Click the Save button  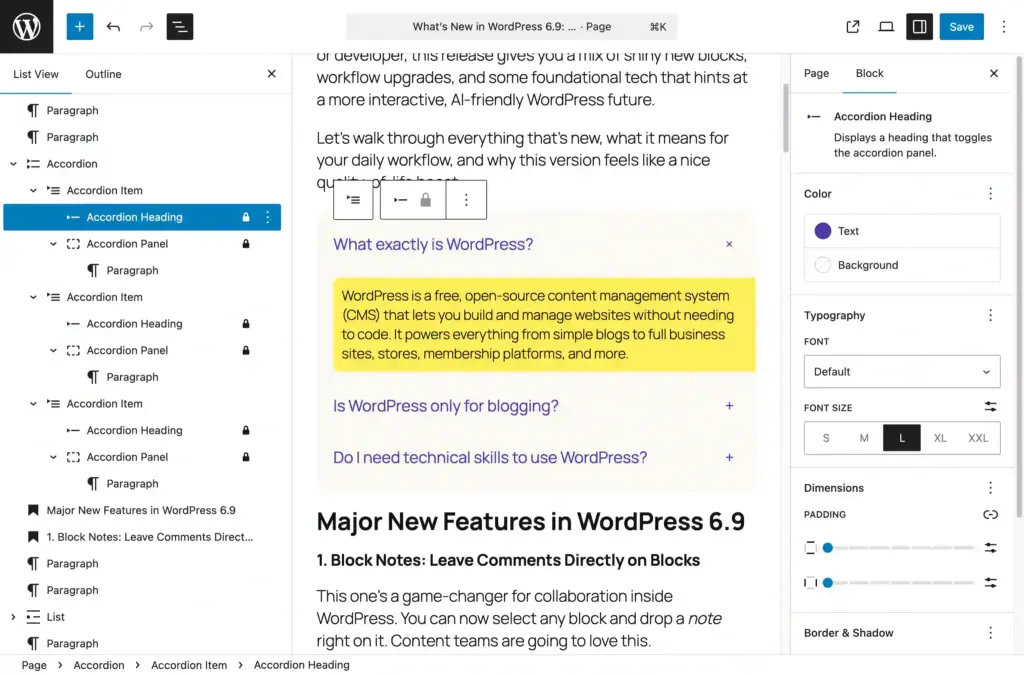click(x=961, y=26)
